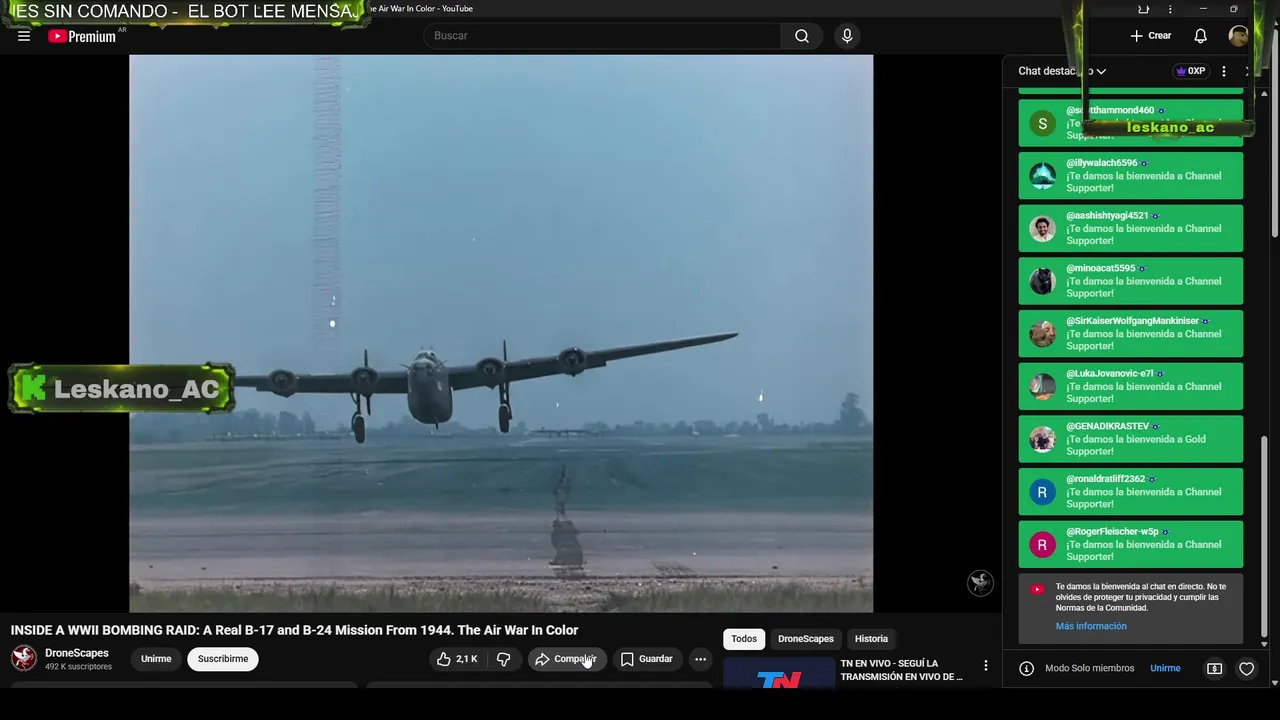
Task: Open the Crear create menu
Action: click(x=1151, y=36)
